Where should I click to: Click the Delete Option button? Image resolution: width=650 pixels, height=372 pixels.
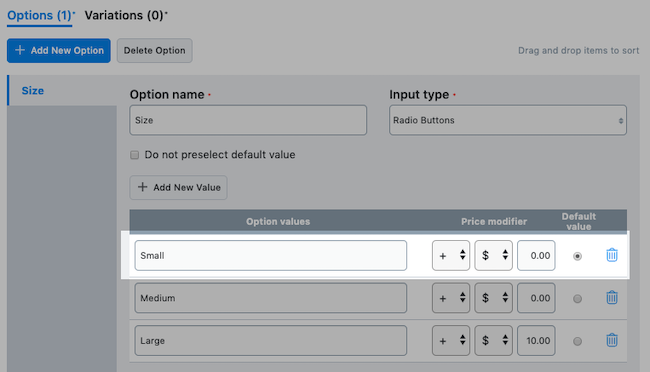pos(155,51)
